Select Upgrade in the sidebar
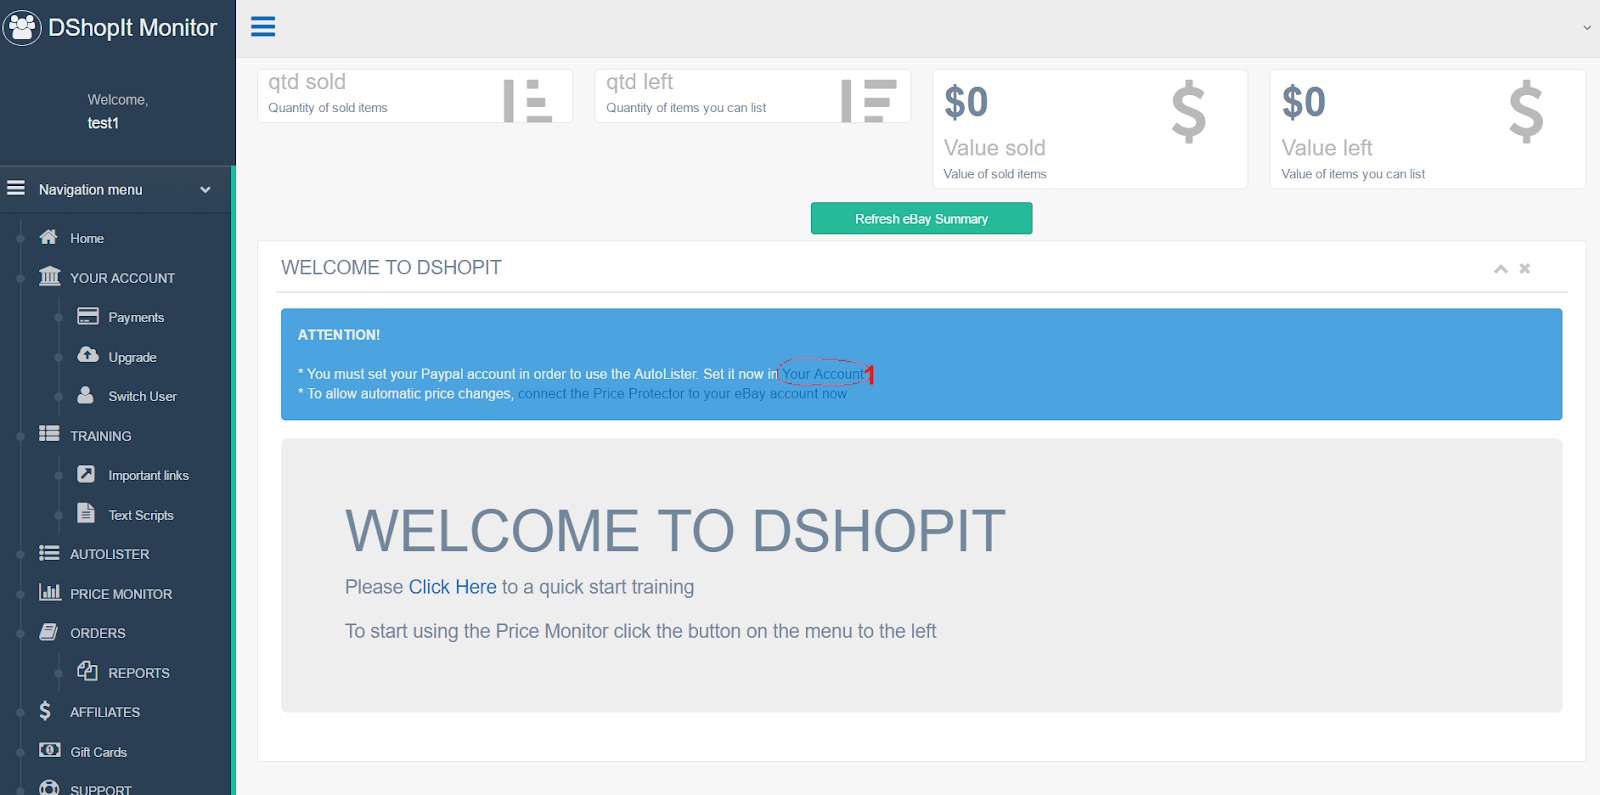The height and width of the screenshot is (795, 1600). pyautogui.click(x=132, y=357)
